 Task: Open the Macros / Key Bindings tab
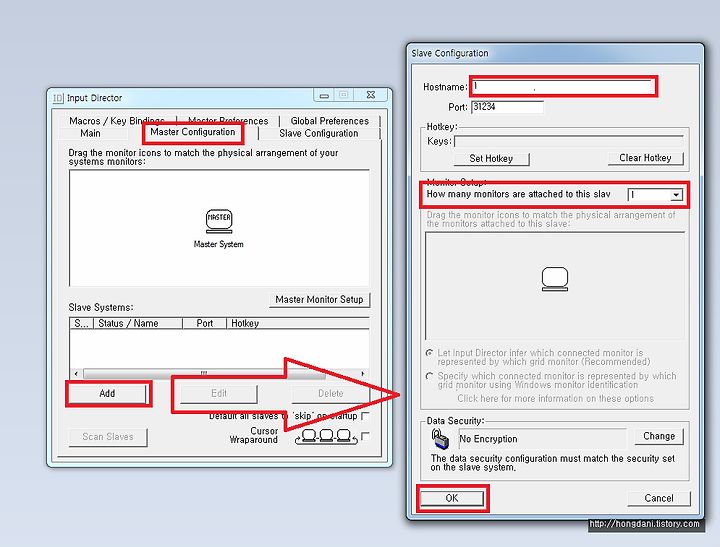(x=117, y=121)
